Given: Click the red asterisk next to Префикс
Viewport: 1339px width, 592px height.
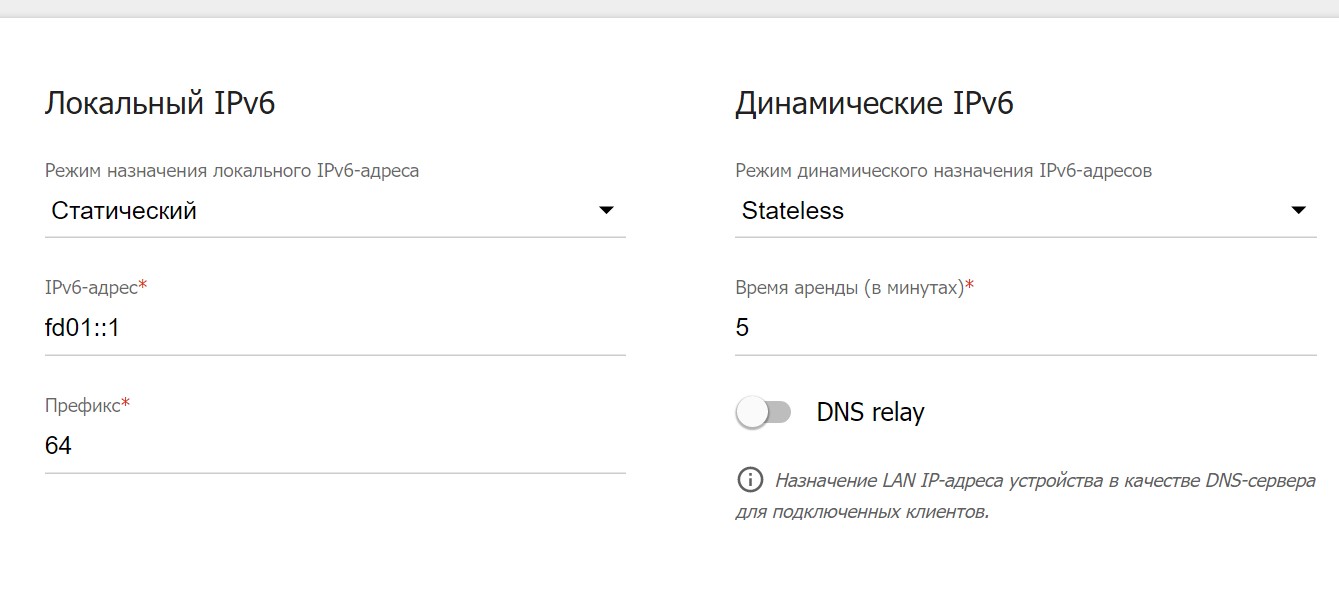Looking at the screenshot, I should [x=126, y=403].
